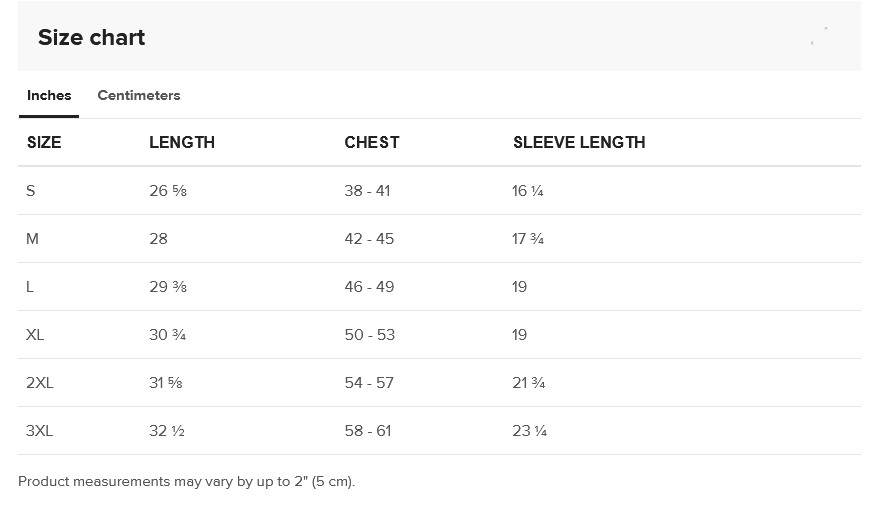
Task: Select the S size row label
Action: [31, 191]
